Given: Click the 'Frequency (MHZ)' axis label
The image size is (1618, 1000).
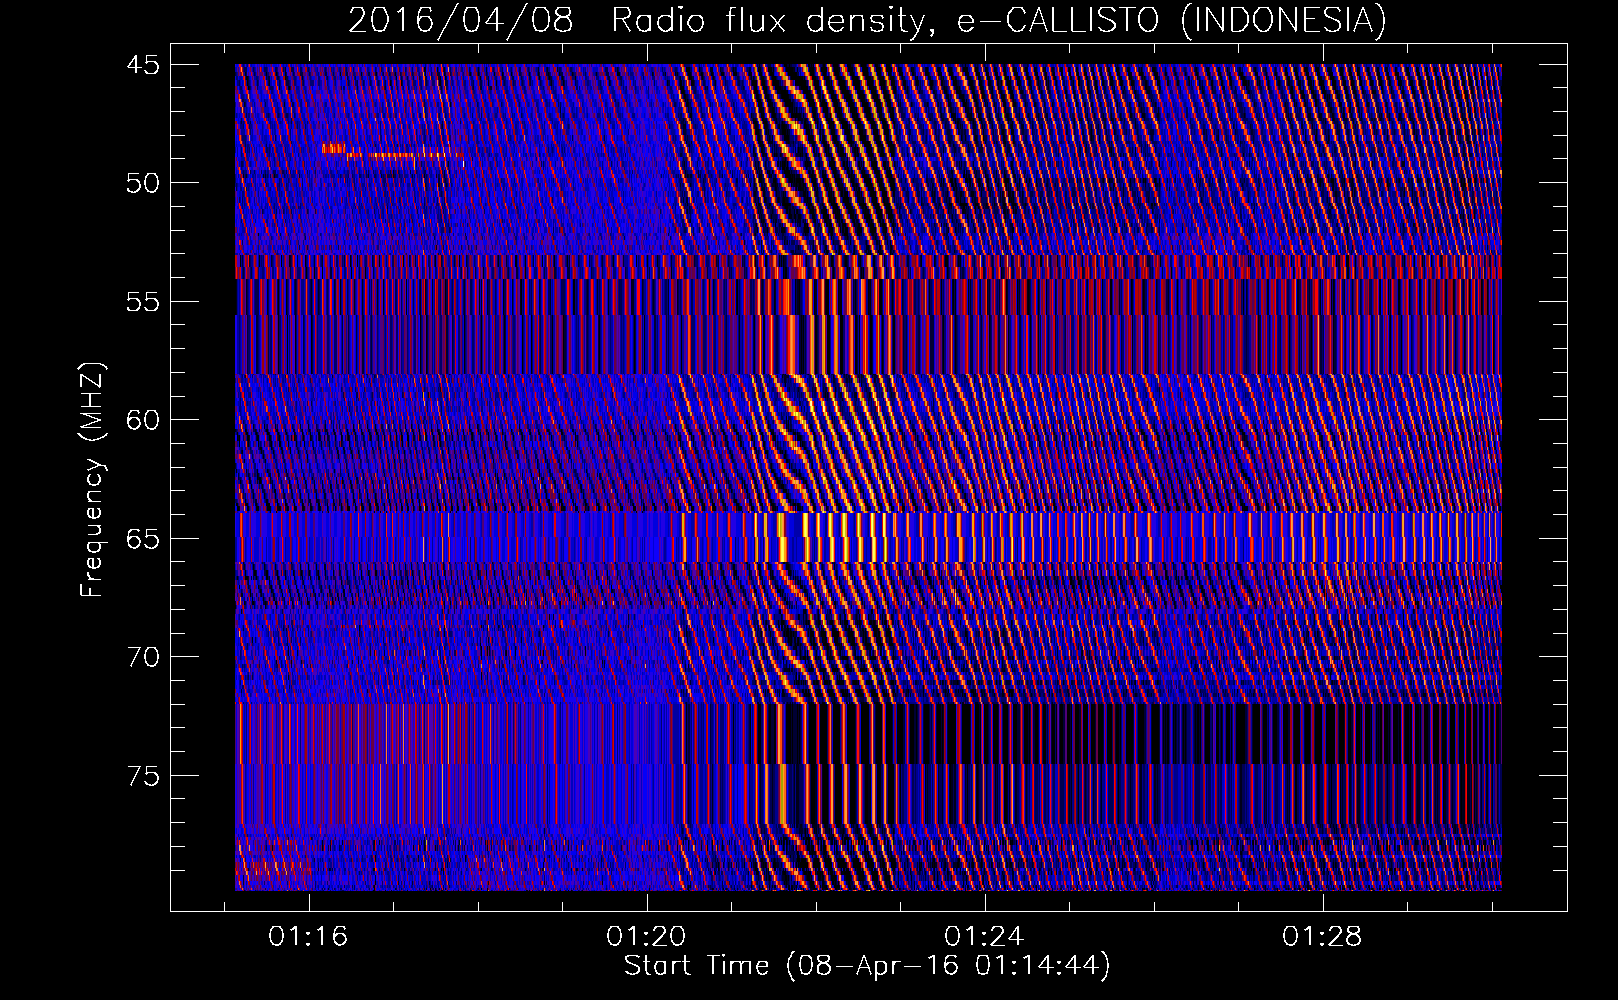Looking at the screenshot, I should (92, 479).
